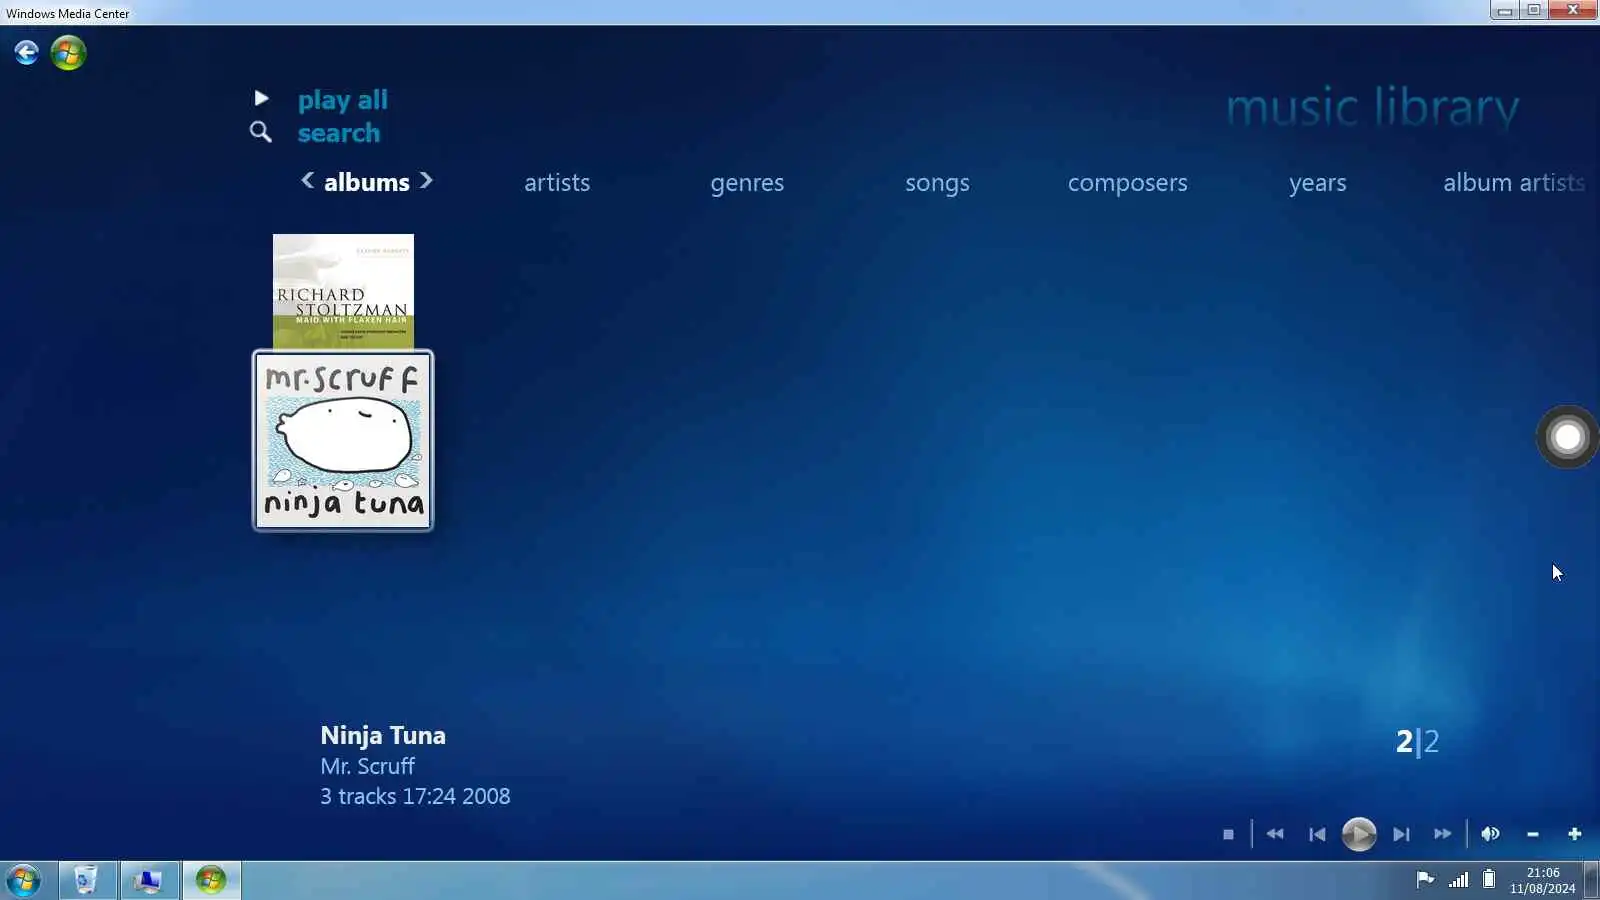Click the Ninja Tuna album title text
The height and width of the screenshot is (900, 1600).
pos(383,736)
